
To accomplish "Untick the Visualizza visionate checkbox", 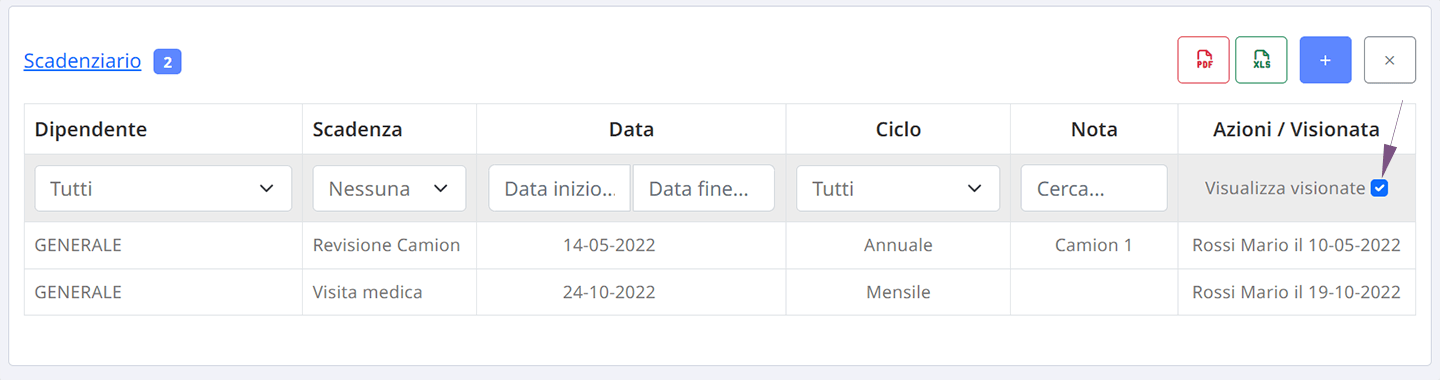I will coord(1380,188).
